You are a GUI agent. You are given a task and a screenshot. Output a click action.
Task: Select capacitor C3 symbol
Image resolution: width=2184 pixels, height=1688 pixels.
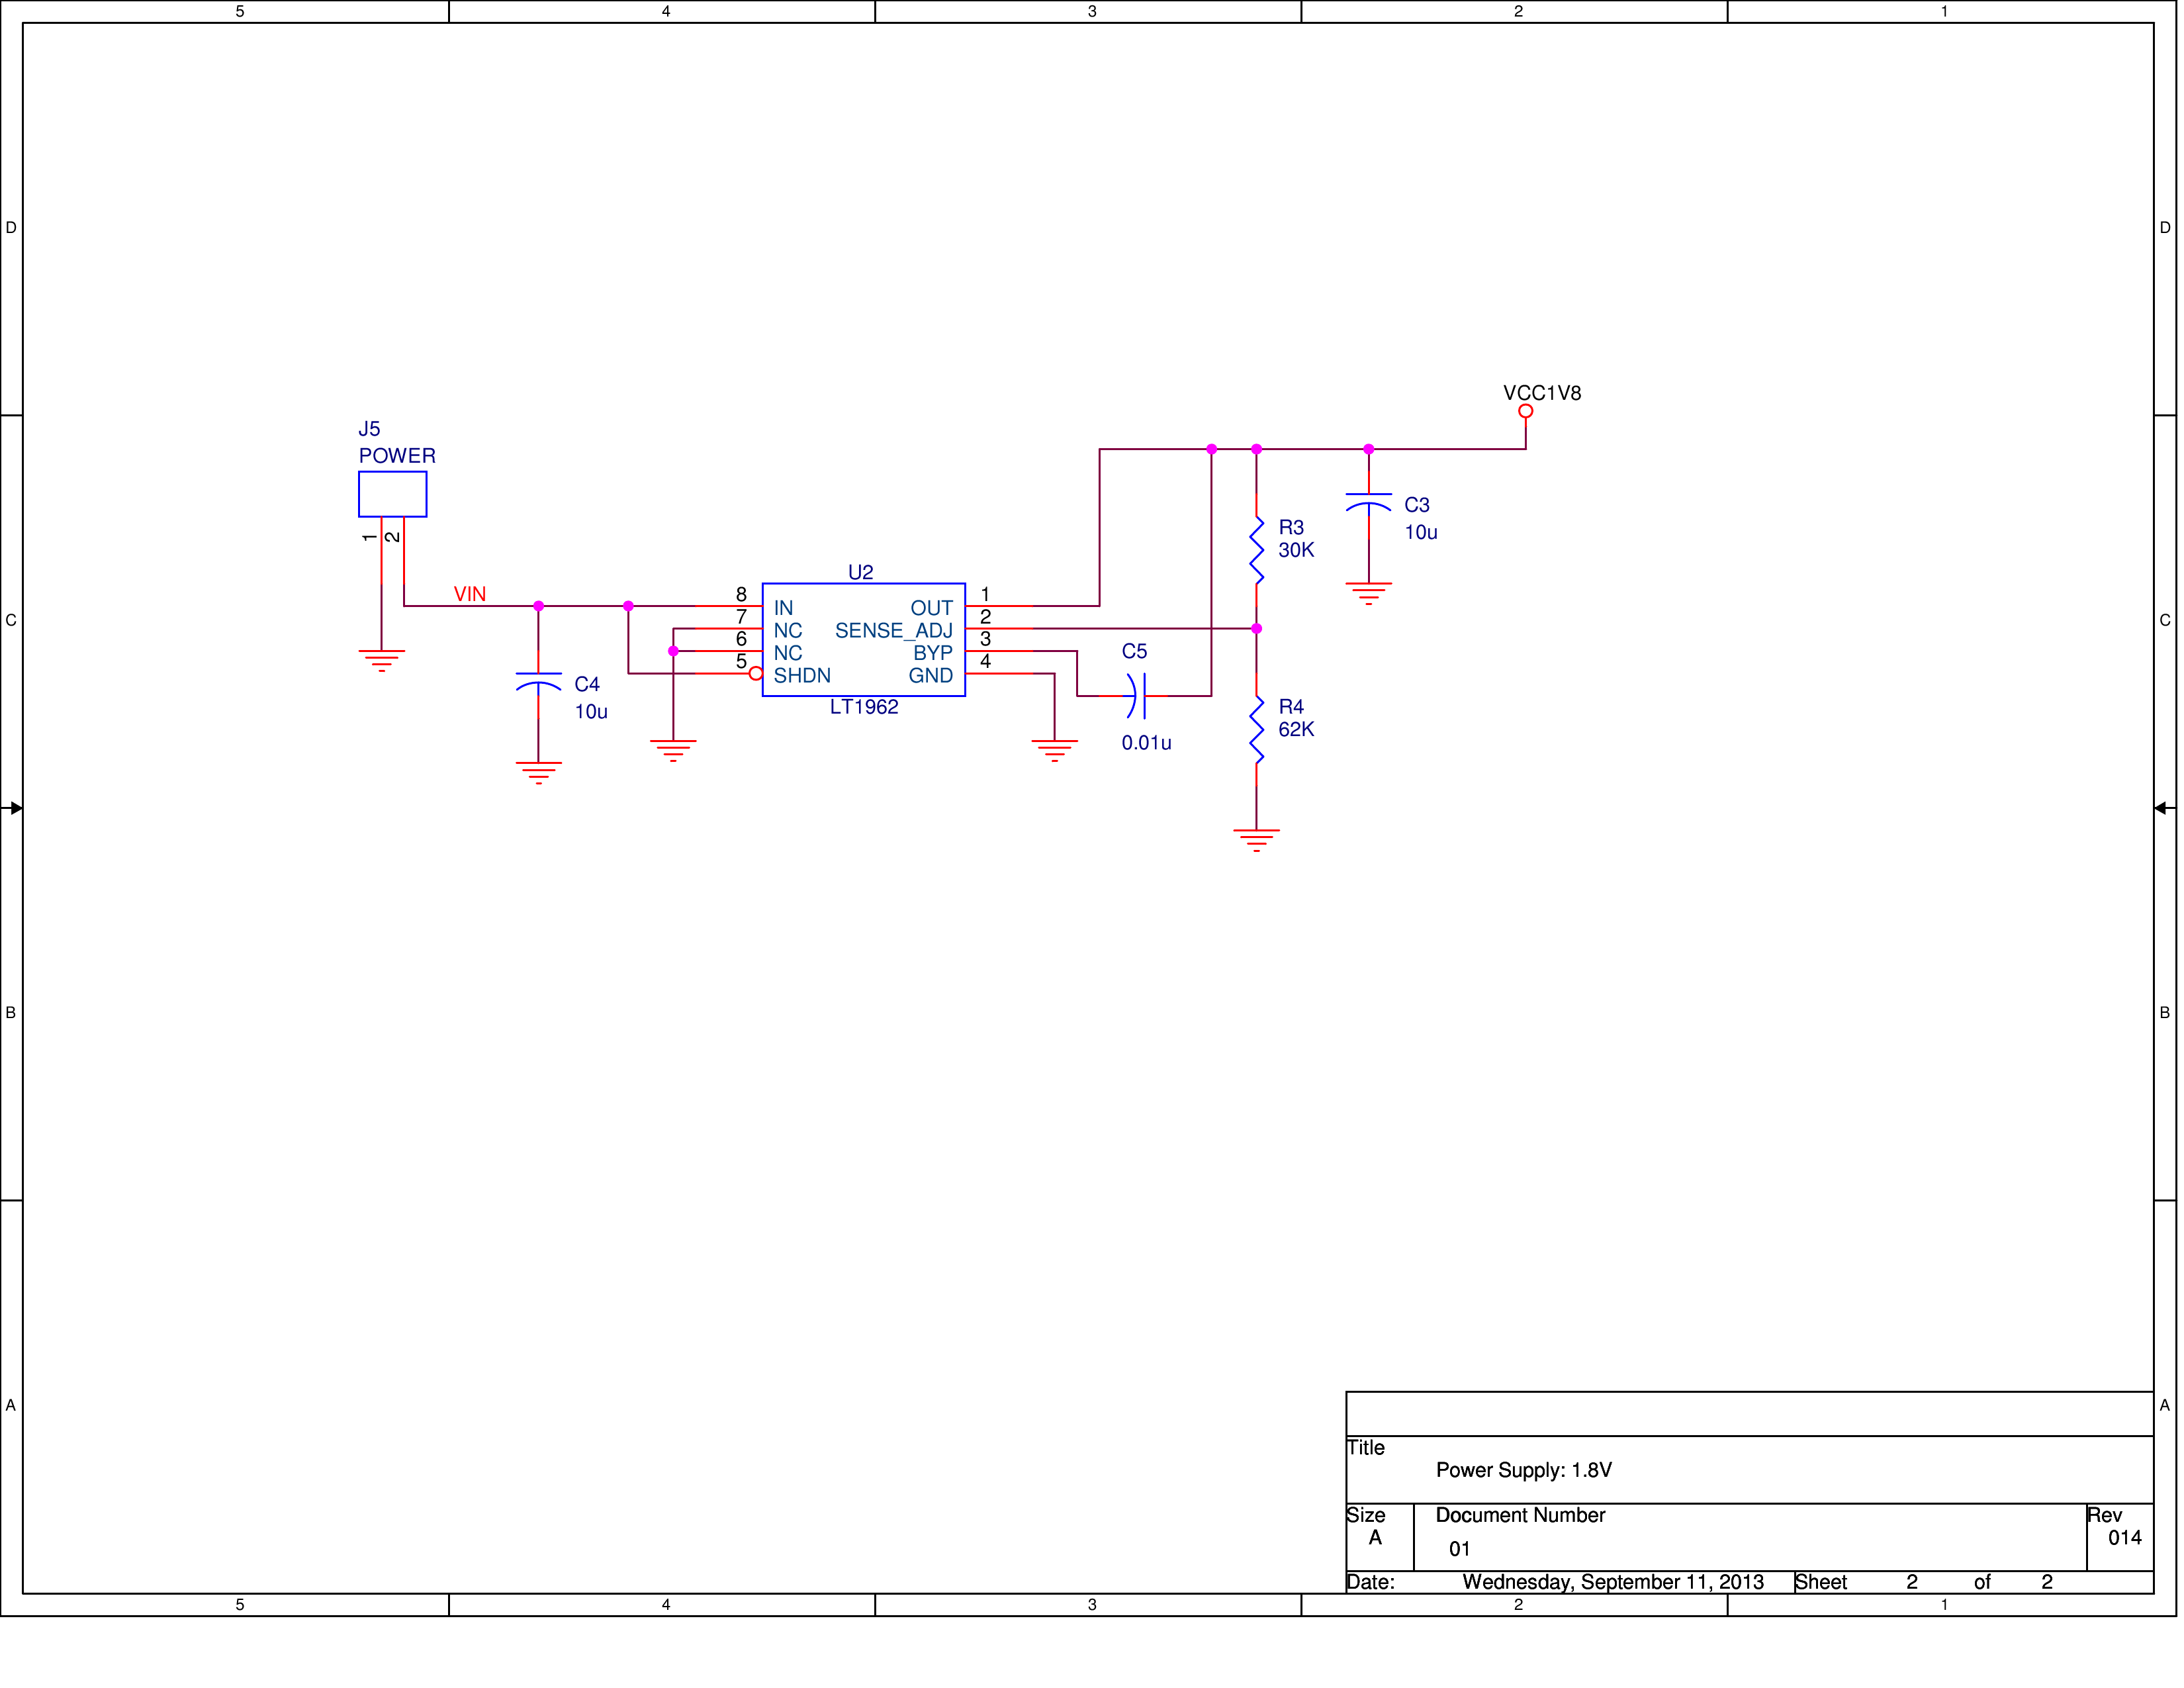click(1368, 502)
